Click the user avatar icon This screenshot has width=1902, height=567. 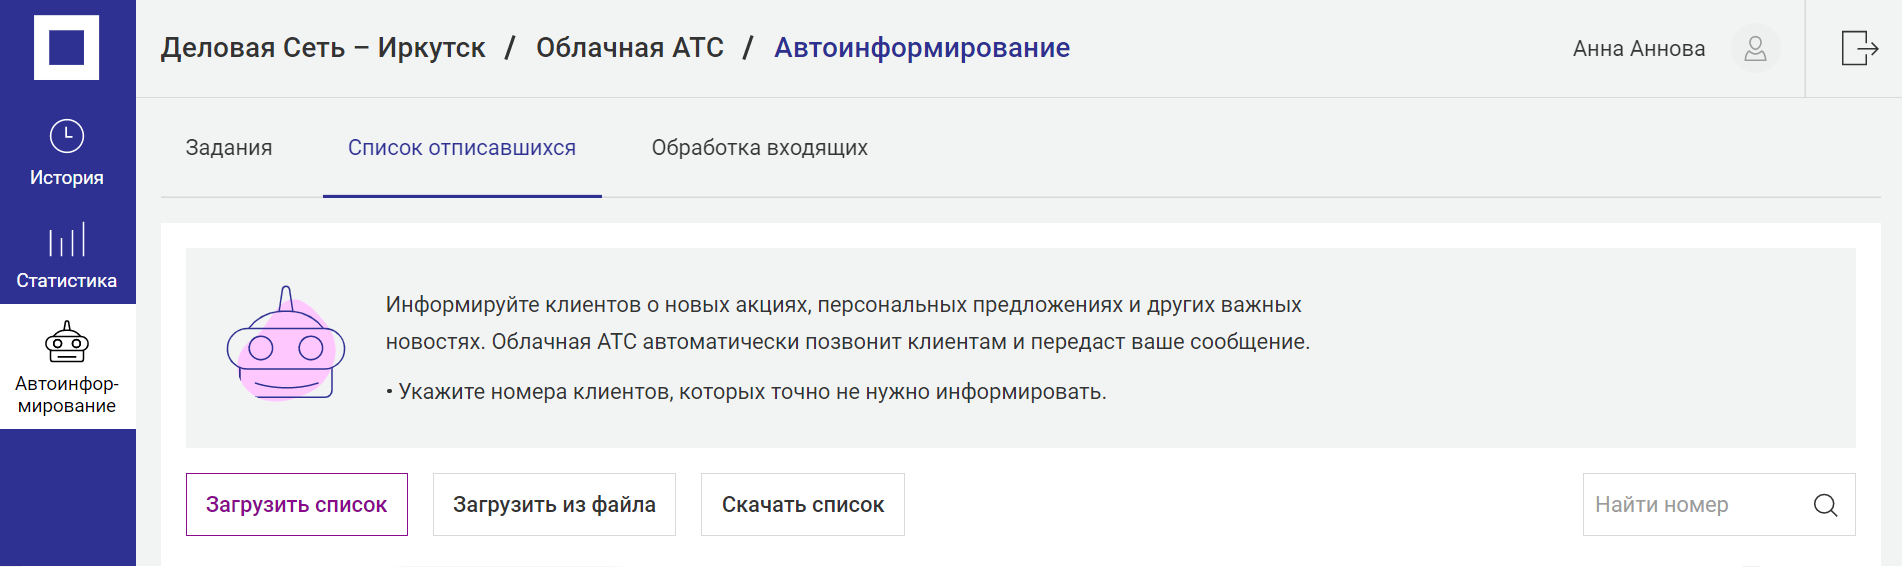coord(1755,48)
